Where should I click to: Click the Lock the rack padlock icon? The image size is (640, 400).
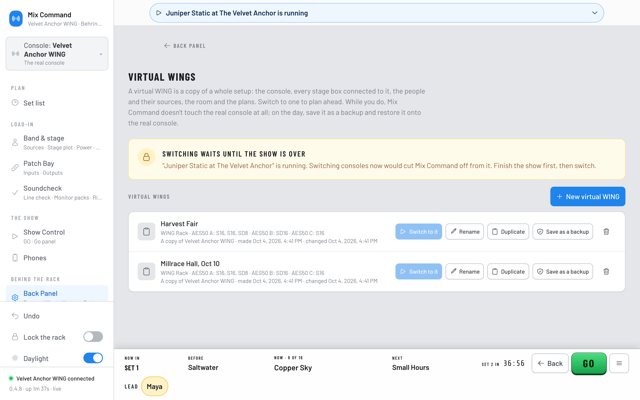15,337
